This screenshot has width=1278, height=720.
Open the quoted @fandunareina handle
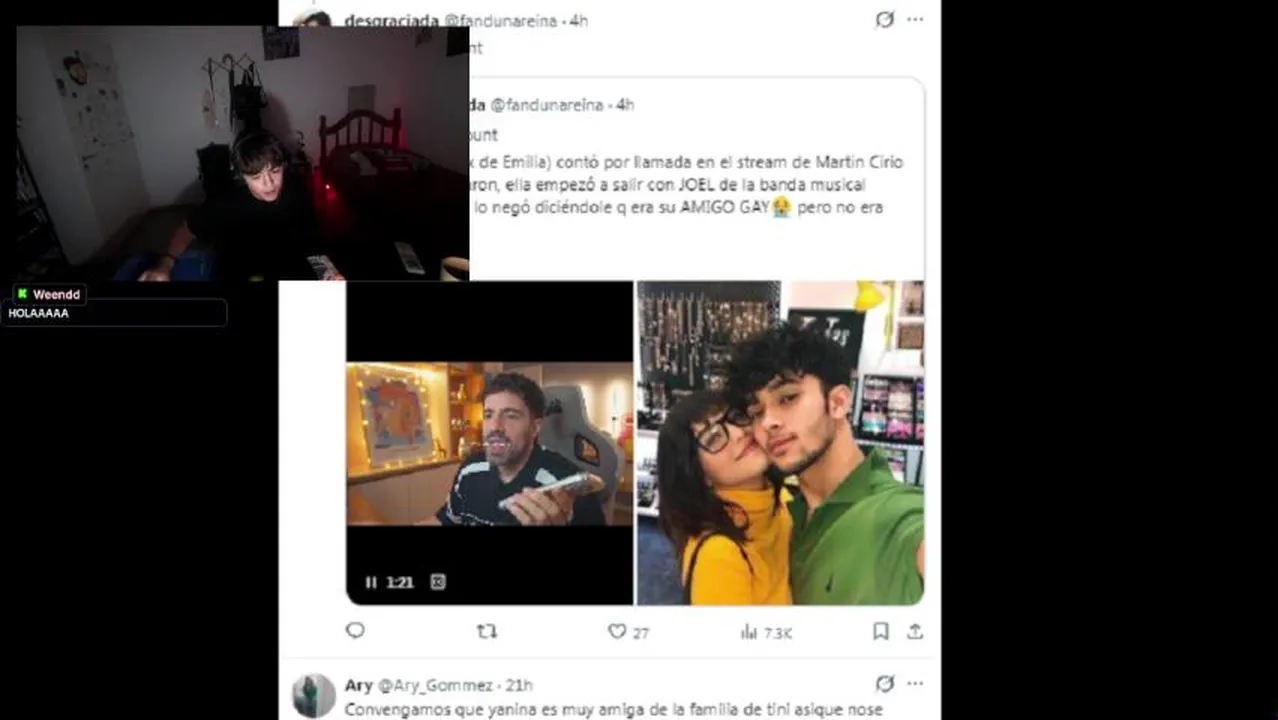pyautogui.click(x=547, y=105)
